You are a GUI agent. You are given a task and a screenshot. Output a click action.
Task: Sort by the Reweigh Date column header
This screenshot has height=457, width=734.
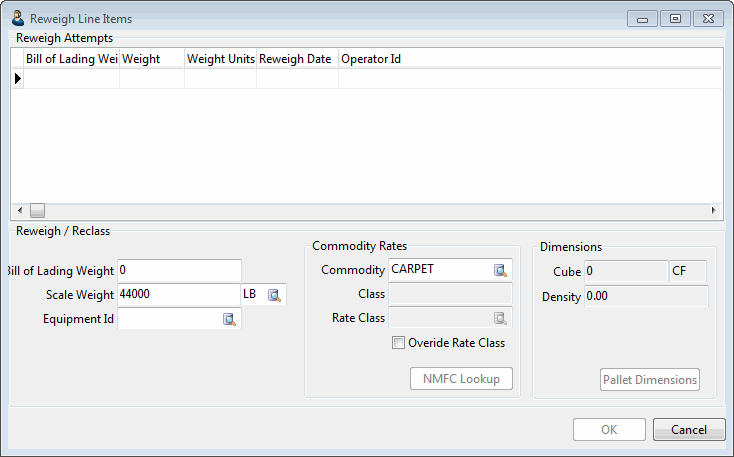click(296, 59)
